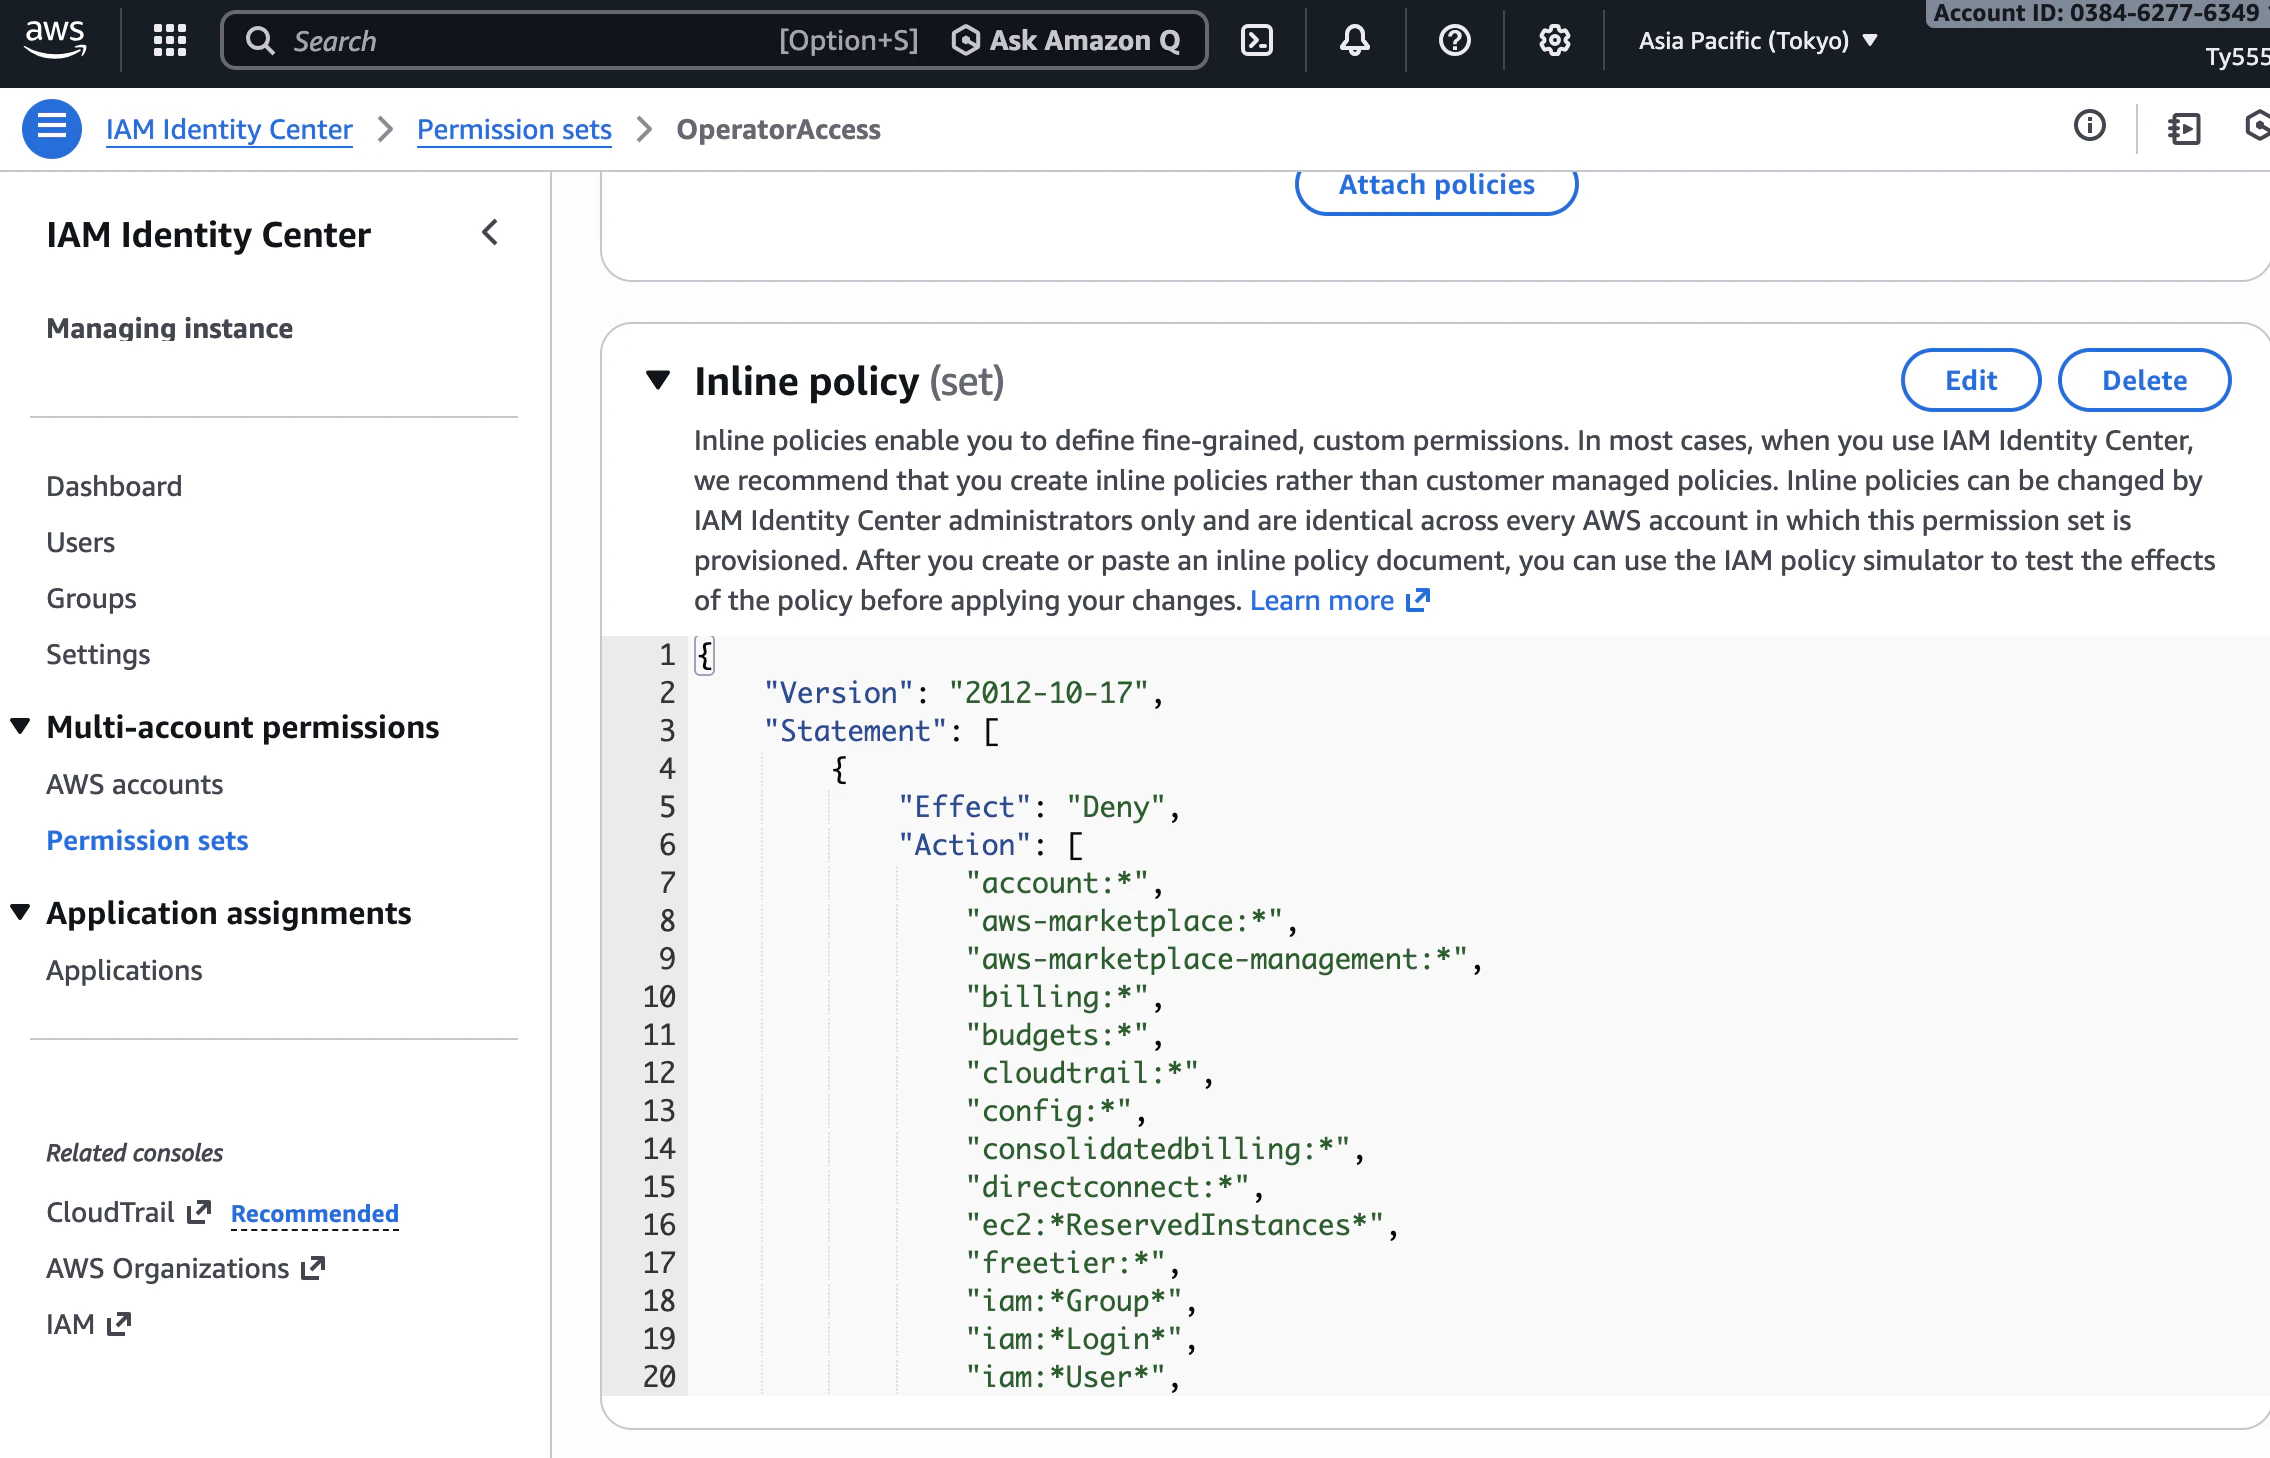Image resolution: width=2270 pixels, height=1458 pixels.
Task: Open console settings gear
Action: click(x=1555, y=40)
